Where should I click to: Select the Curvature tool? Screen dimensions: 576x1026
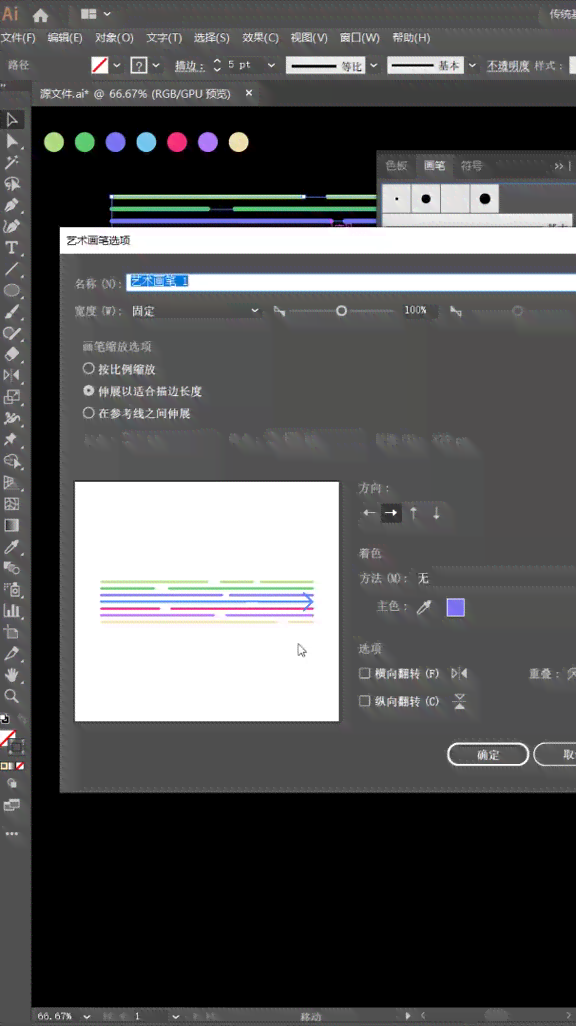[x=12, y=226]
